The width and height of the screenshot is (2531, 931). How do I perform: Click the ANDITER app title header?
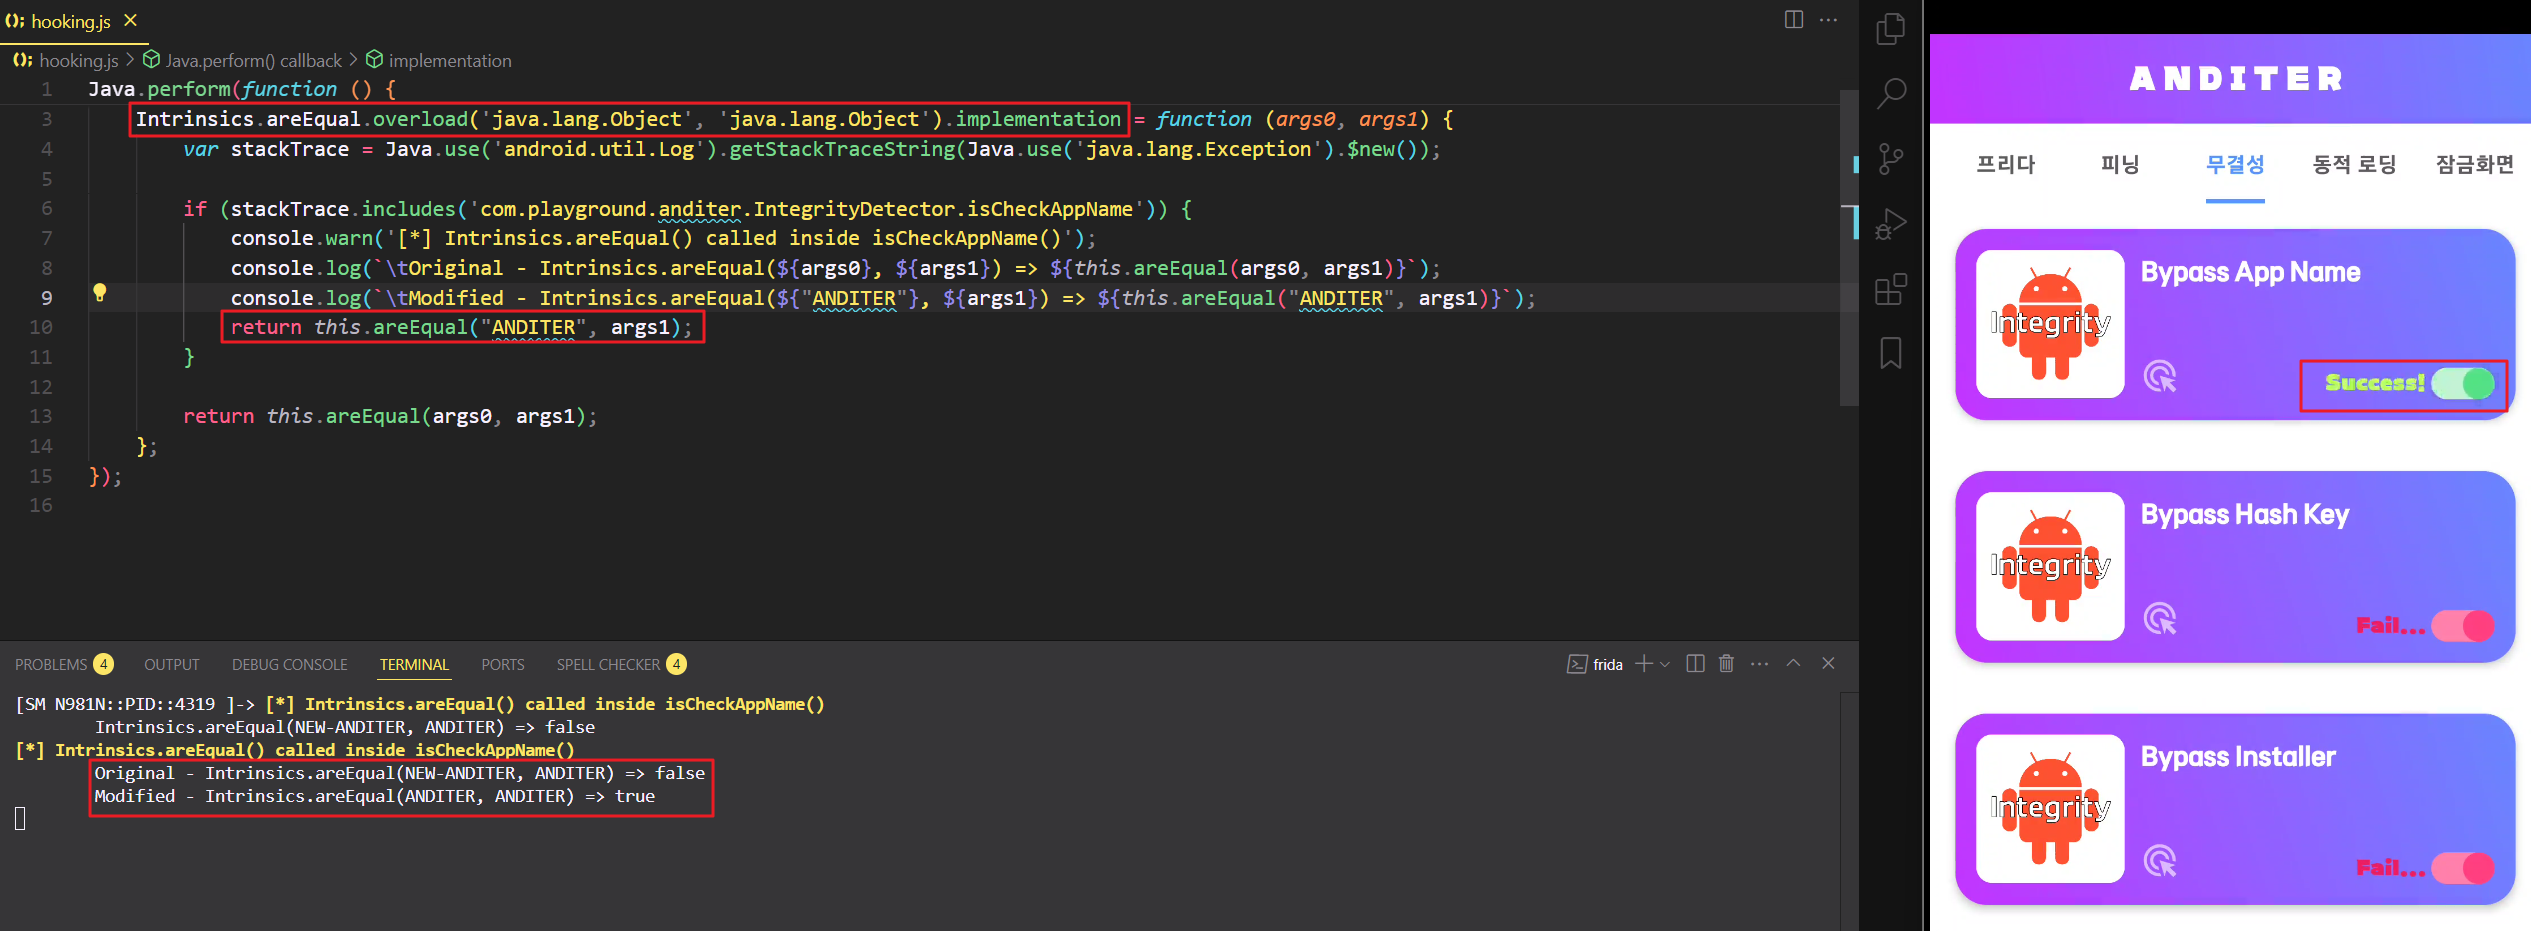2236,79
